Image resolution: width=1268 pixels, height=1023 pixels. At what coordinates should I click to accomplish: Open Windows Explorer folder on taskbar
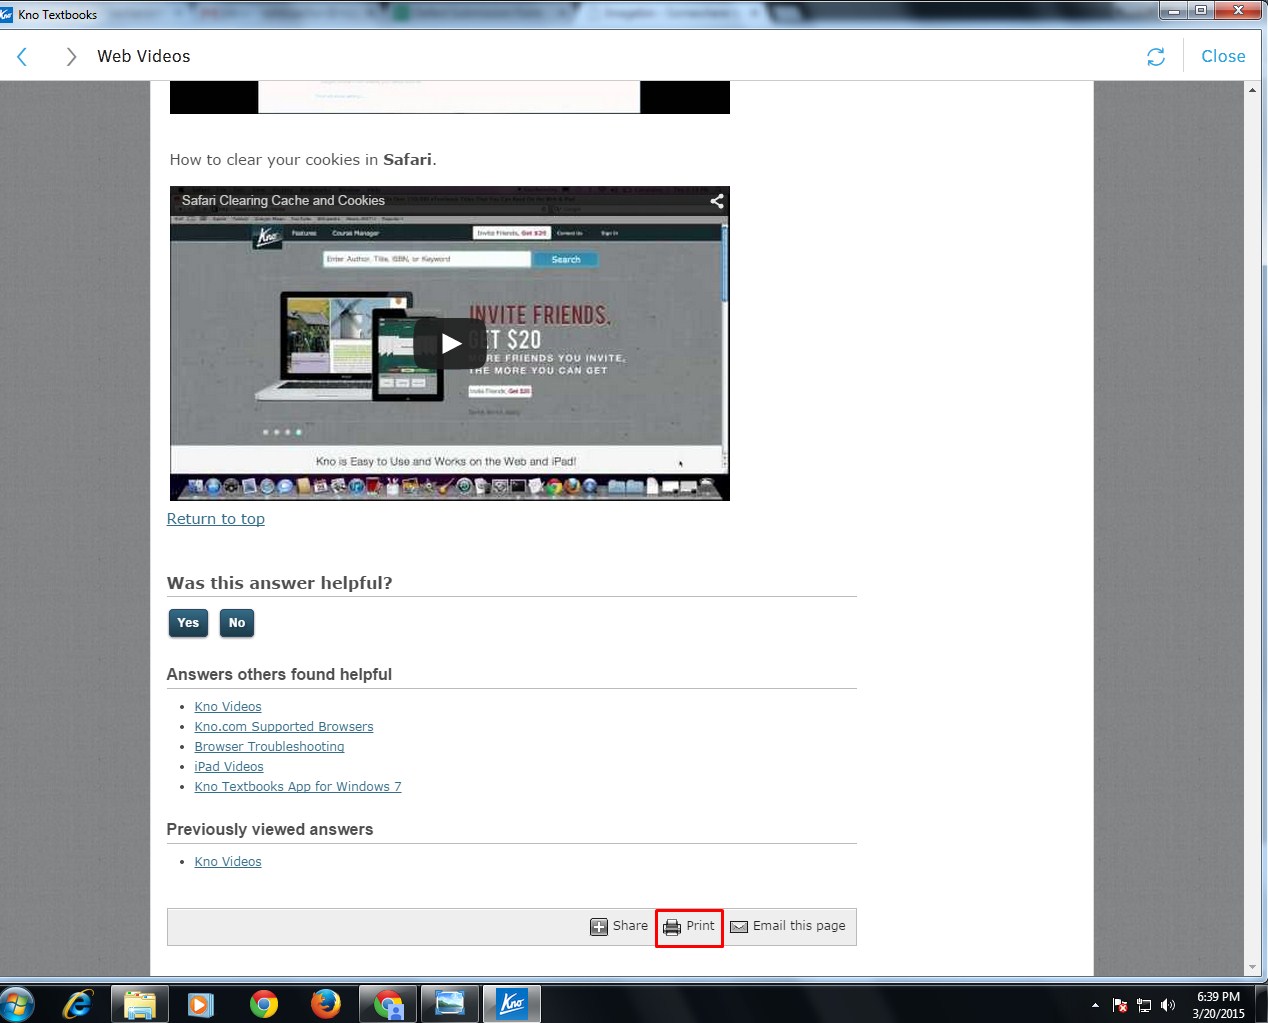click(140, 1004)
